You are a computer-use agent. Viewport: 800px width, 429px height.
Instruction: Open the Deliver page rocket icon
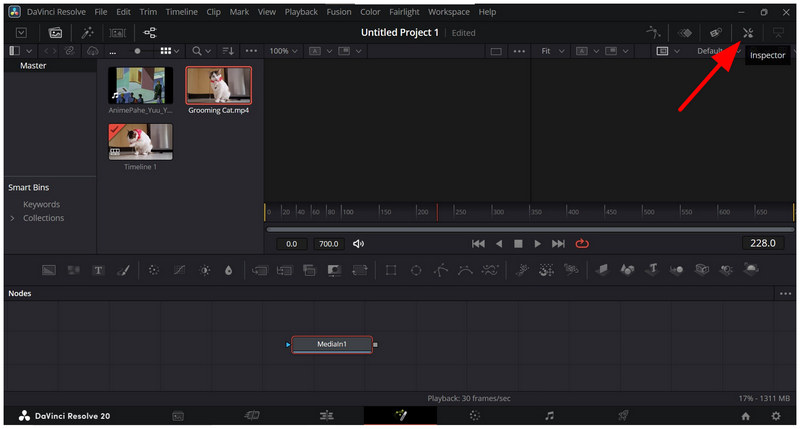coord(623,416)
